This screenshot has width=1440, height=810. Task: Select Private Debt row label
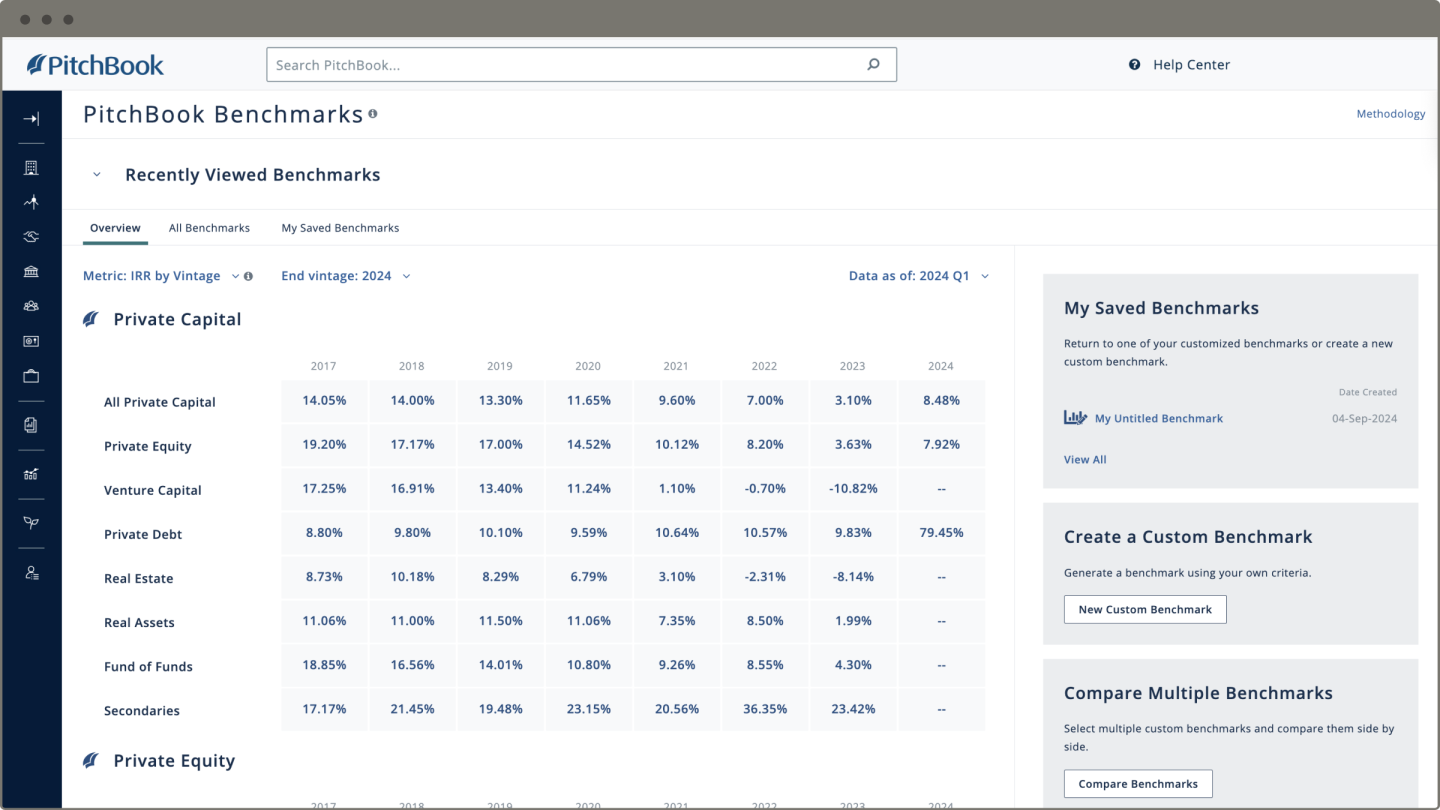point(143,534)
